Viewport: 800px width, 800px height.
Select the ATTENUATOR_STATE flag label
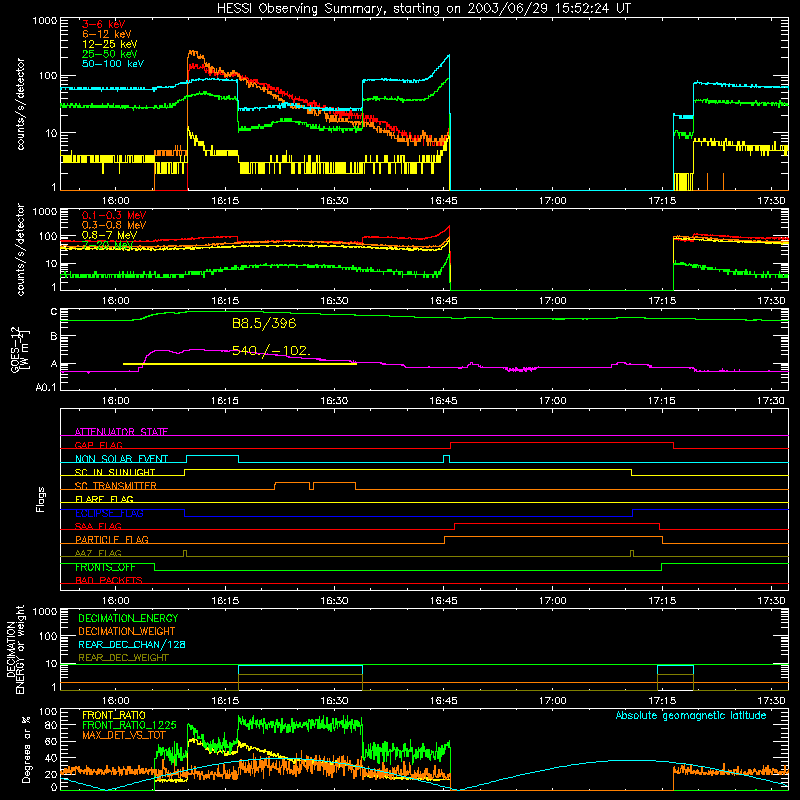click(x=121, y=432)
